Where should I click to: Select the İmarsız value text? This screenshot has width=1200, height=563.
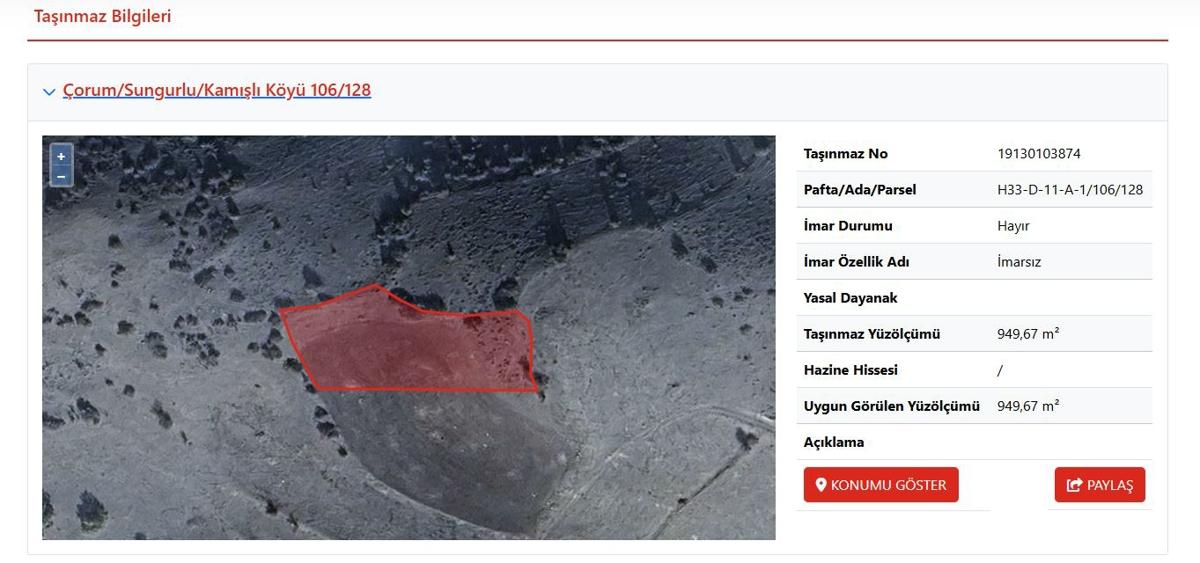[x=1019, y=262]
